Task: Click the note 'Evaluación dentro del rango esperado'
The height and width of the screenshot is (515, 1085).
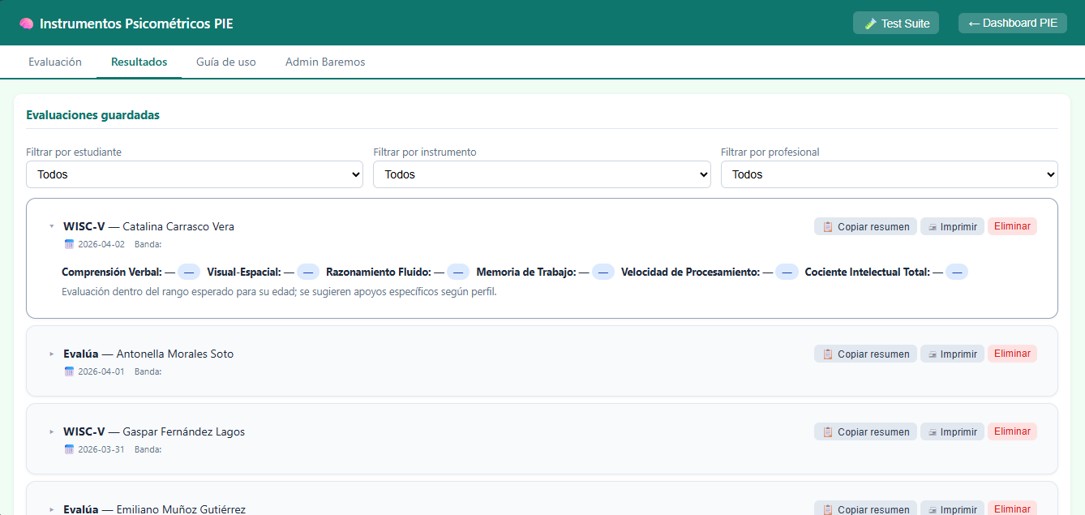Action: pos(279,292)
